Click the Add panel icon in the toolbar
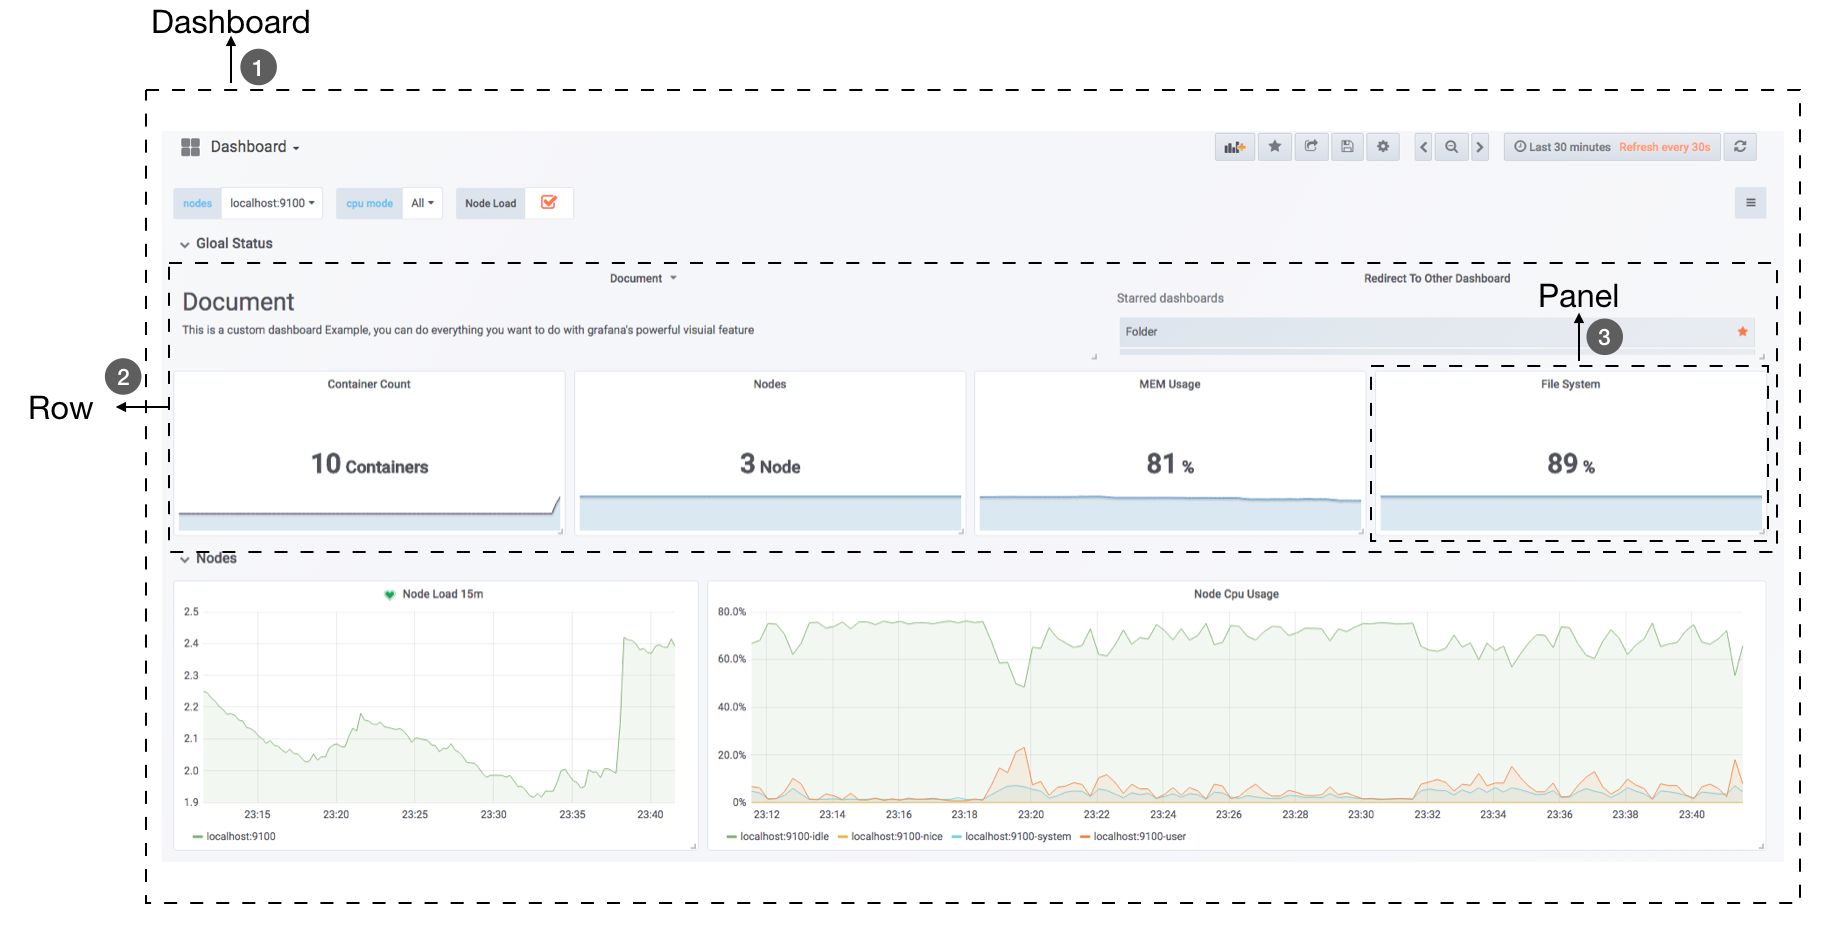This screenshot has width=1830, height=926. click(1235, 147)
